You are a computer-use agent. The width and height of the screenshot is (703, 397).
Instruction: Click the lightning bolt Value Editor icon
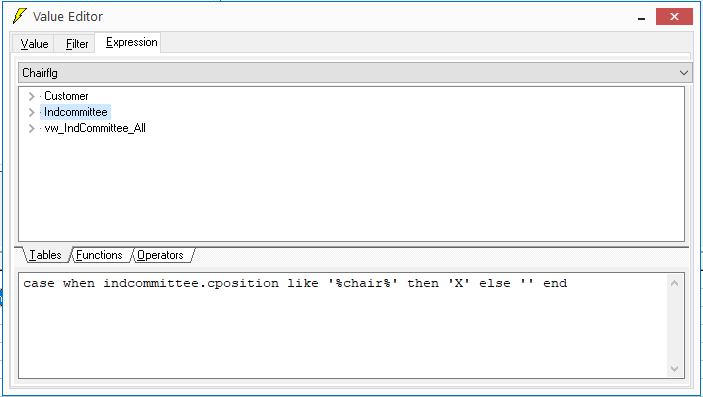[20, 16]
